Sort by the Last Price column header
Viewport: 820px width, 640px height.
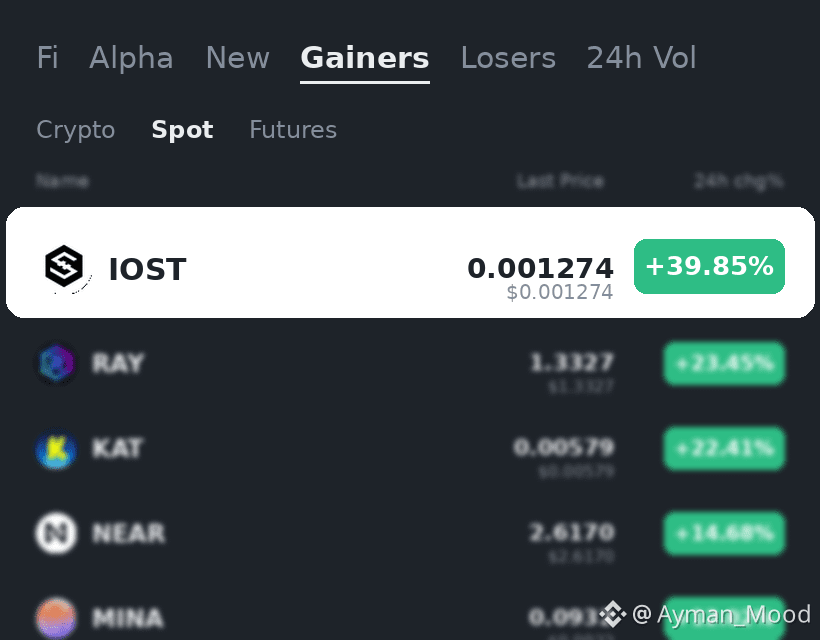(560, 181)
